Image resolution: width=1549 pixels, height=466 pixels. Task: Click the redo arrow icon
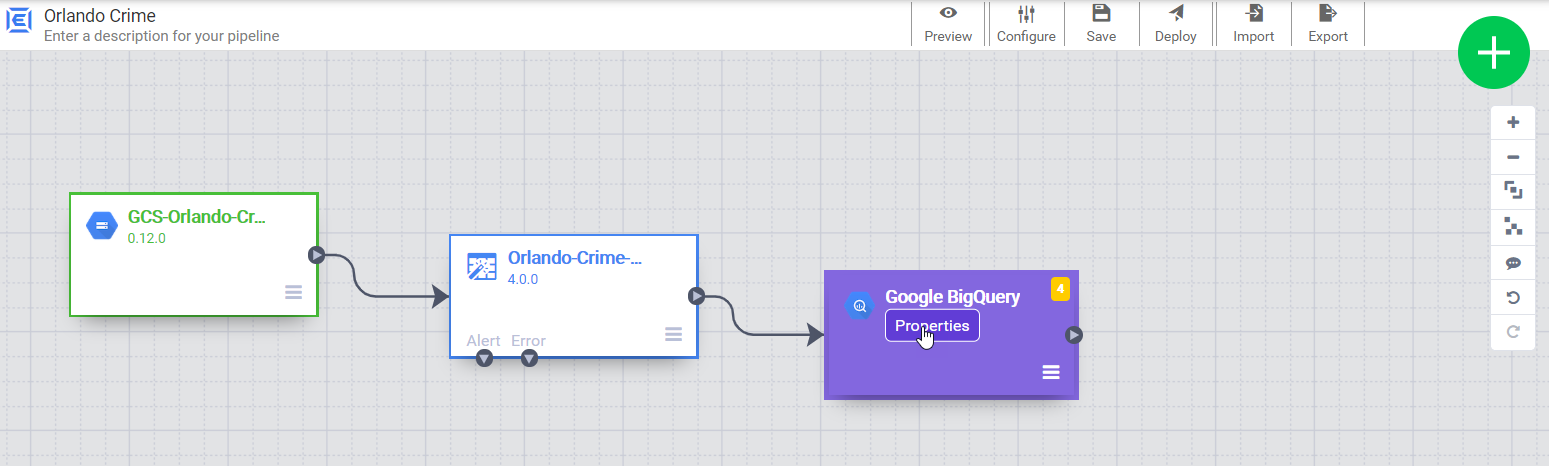[1513, 332]
